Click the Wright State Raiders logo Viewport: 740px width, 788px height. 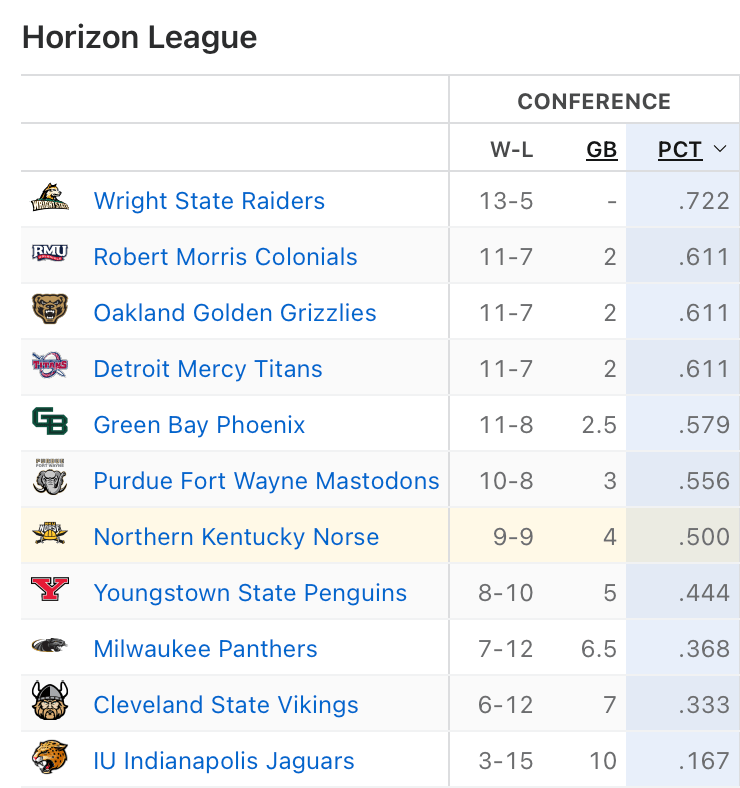click(x=50, y=200)
